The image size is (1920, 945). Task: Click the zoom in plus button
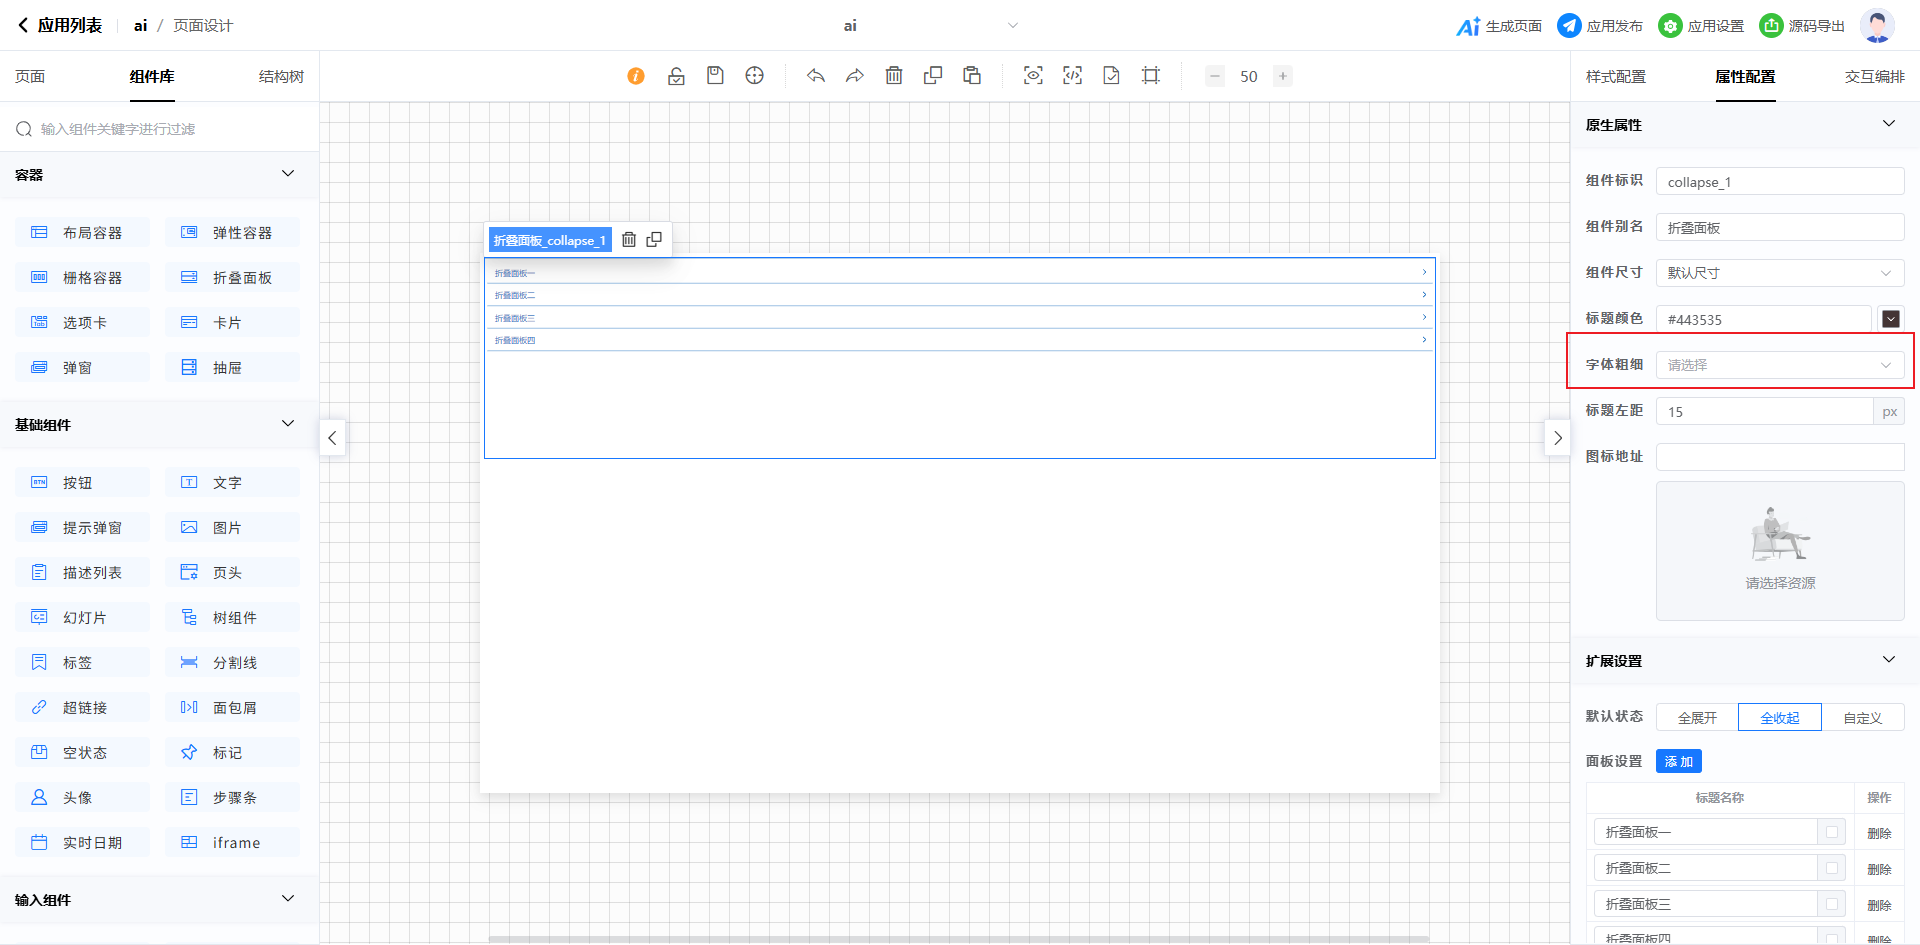(x=1283, y=76)
